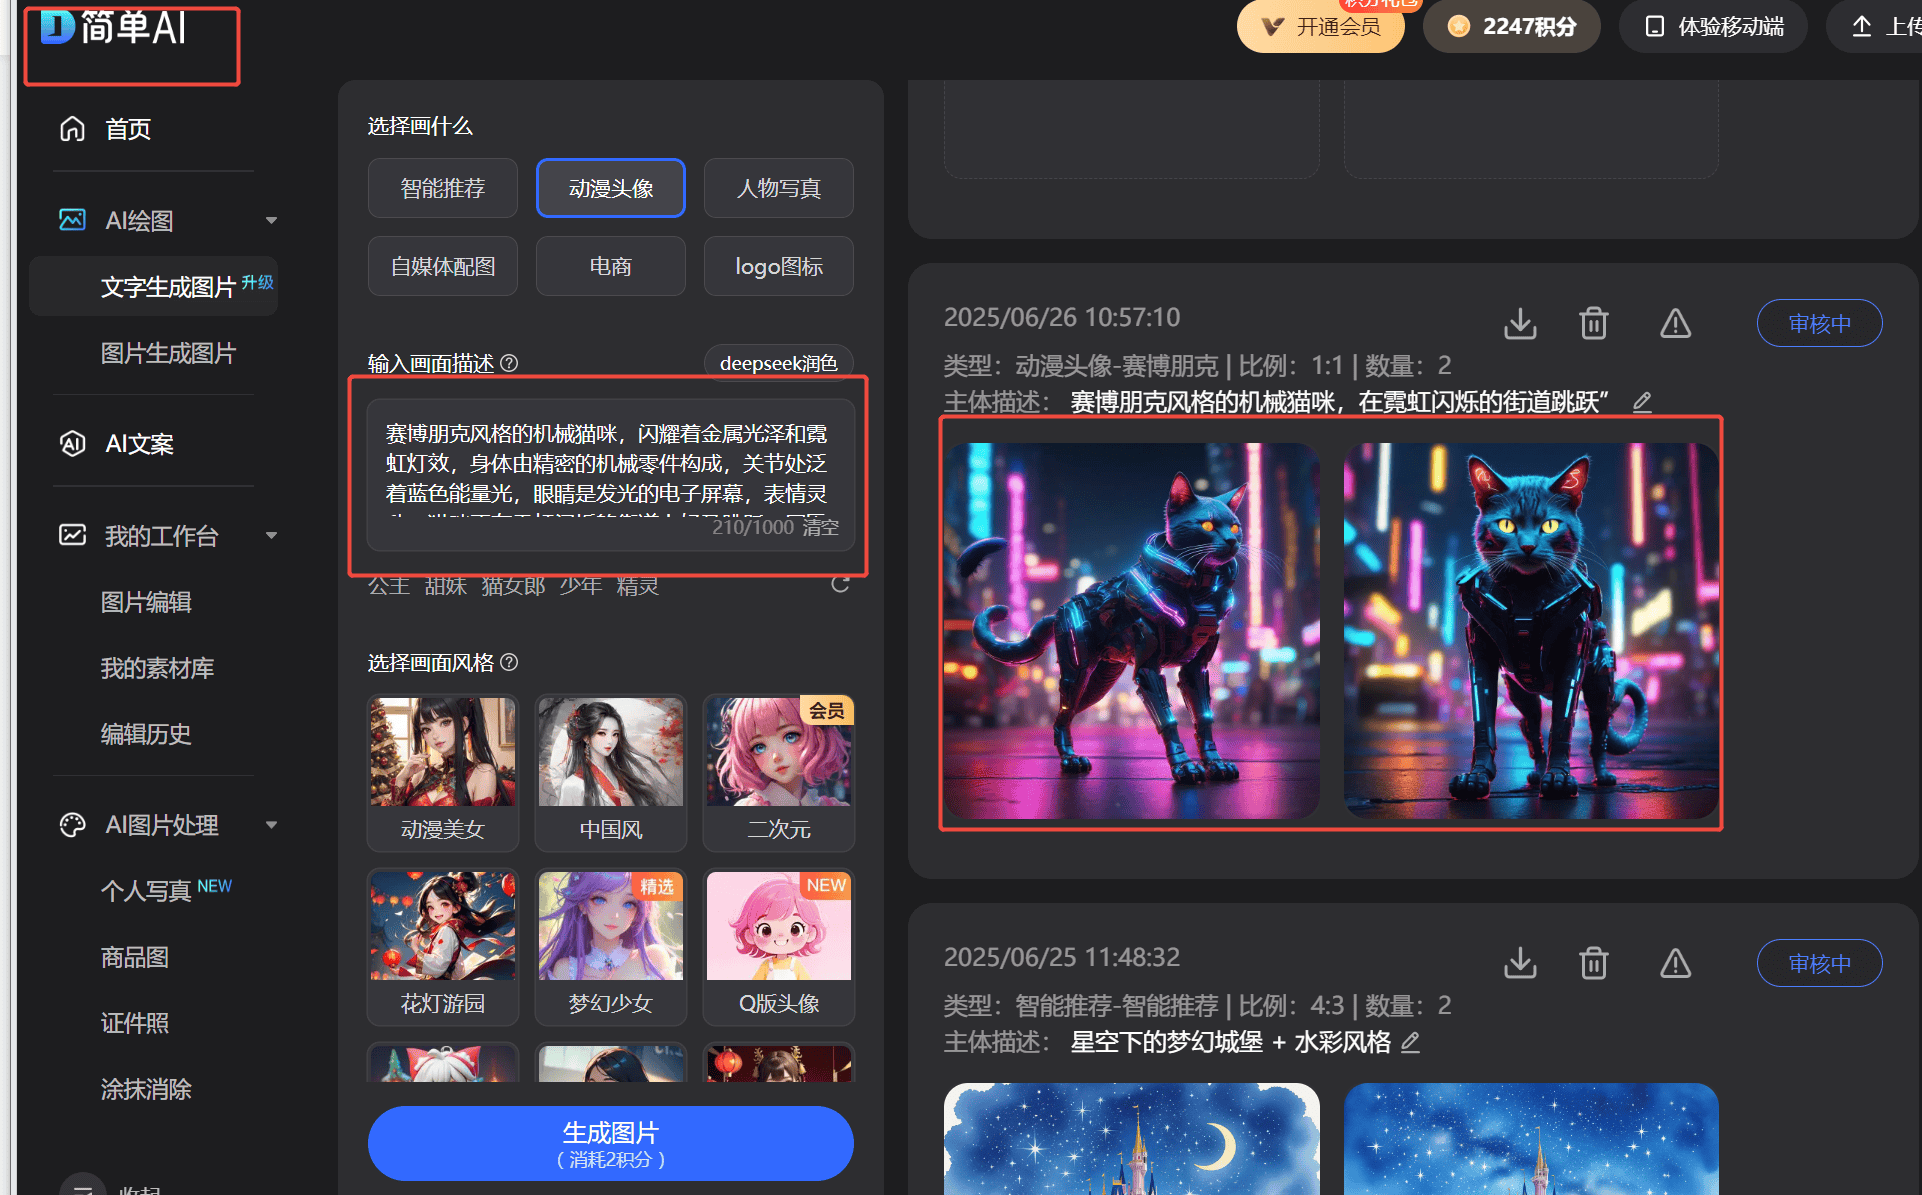
Task: Delete the 10:57:10 generation record
Action: pyautogui.click(x=1594, y=323)
